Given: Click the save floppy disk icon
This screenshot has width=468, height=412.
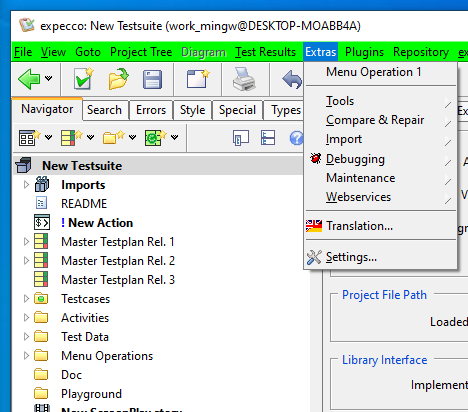Looking at the screenshot, I should (x=152, y=79).
